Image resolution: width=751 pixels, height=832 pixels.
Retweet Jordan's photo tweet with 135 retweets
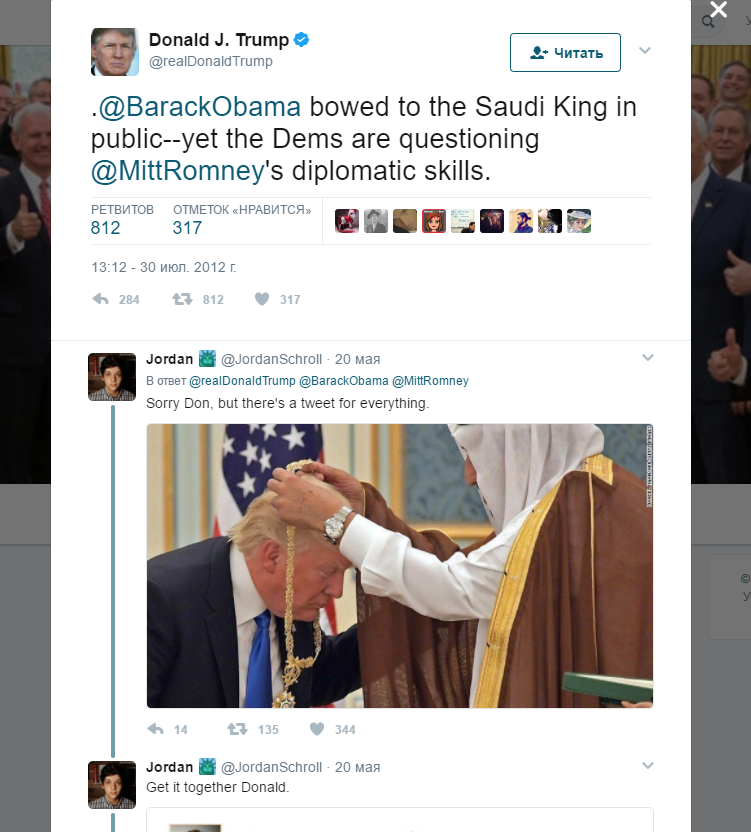237,729
